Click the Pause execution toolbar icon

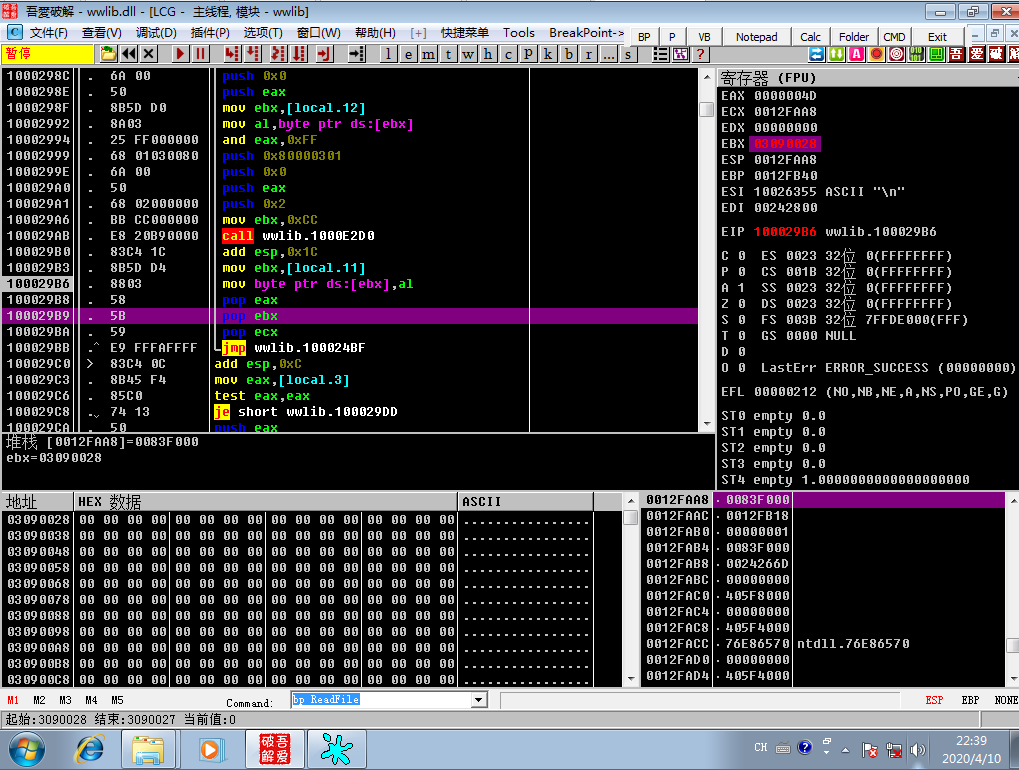[x=200, y=54]
